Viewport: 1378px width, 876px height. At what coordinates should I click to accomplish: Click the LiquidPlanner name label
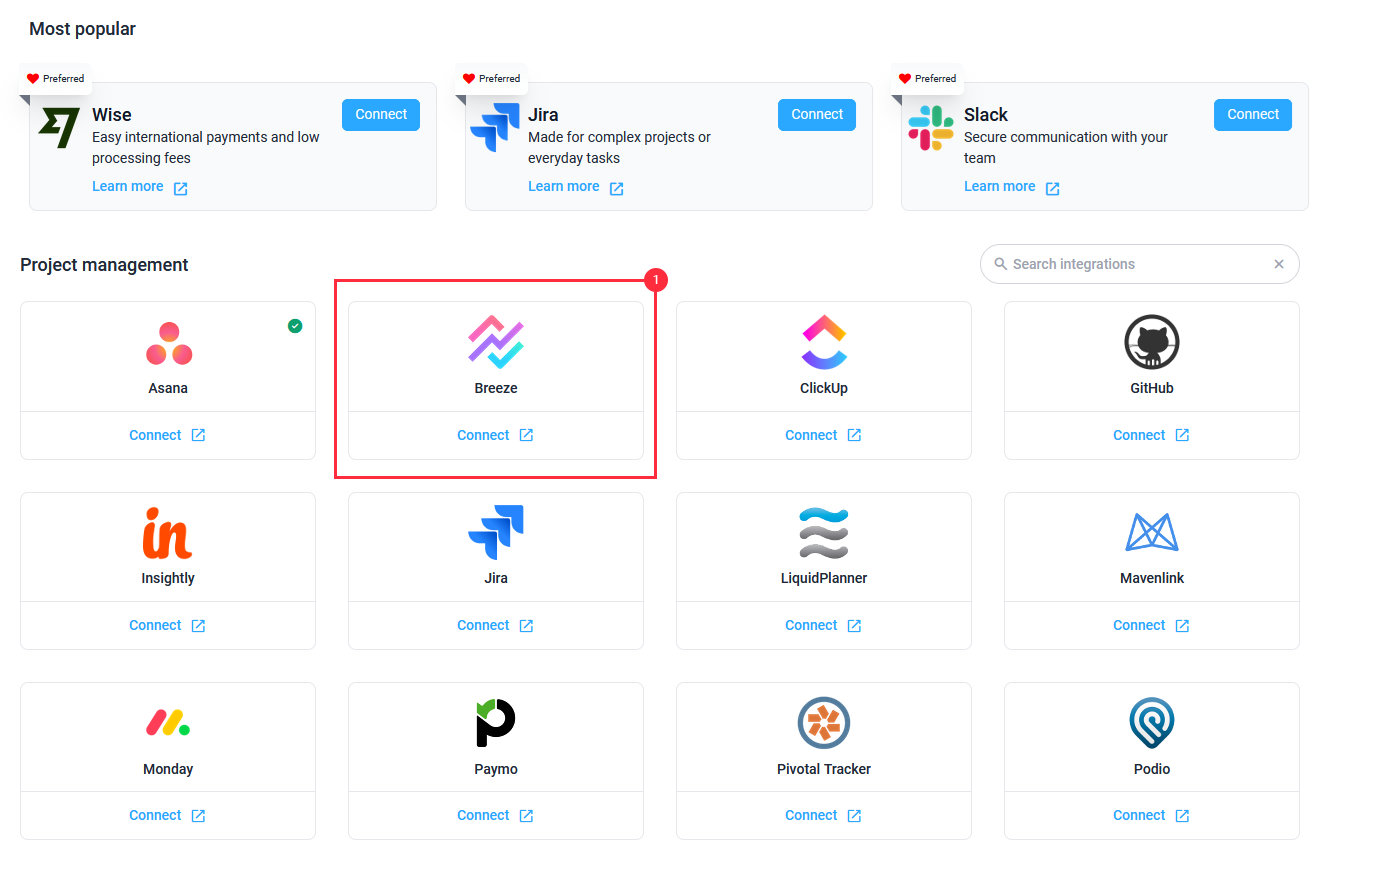tap(824, 578)
